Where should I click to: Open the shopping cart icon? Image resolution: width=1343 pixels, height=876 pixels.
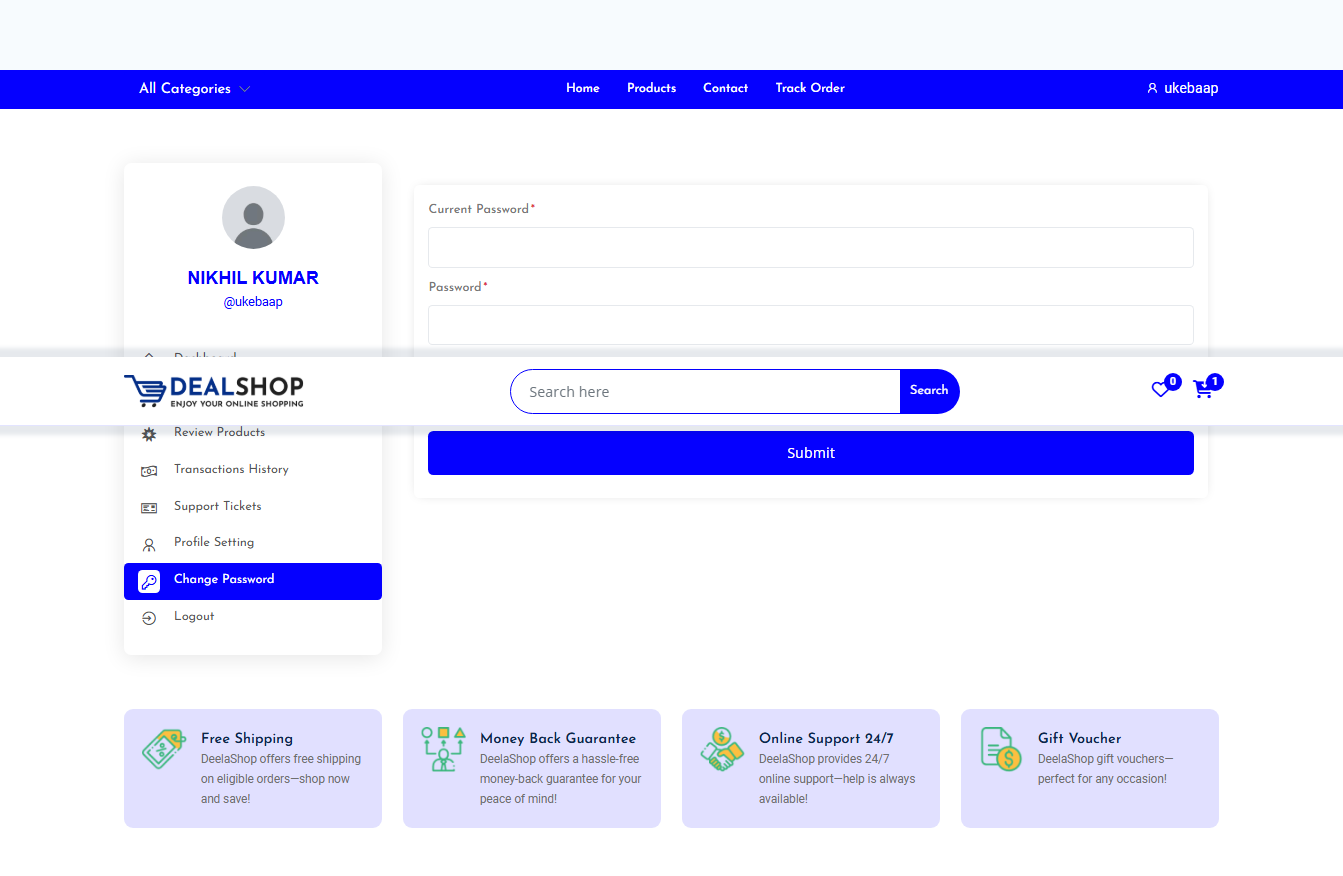tap(1203, 390)
